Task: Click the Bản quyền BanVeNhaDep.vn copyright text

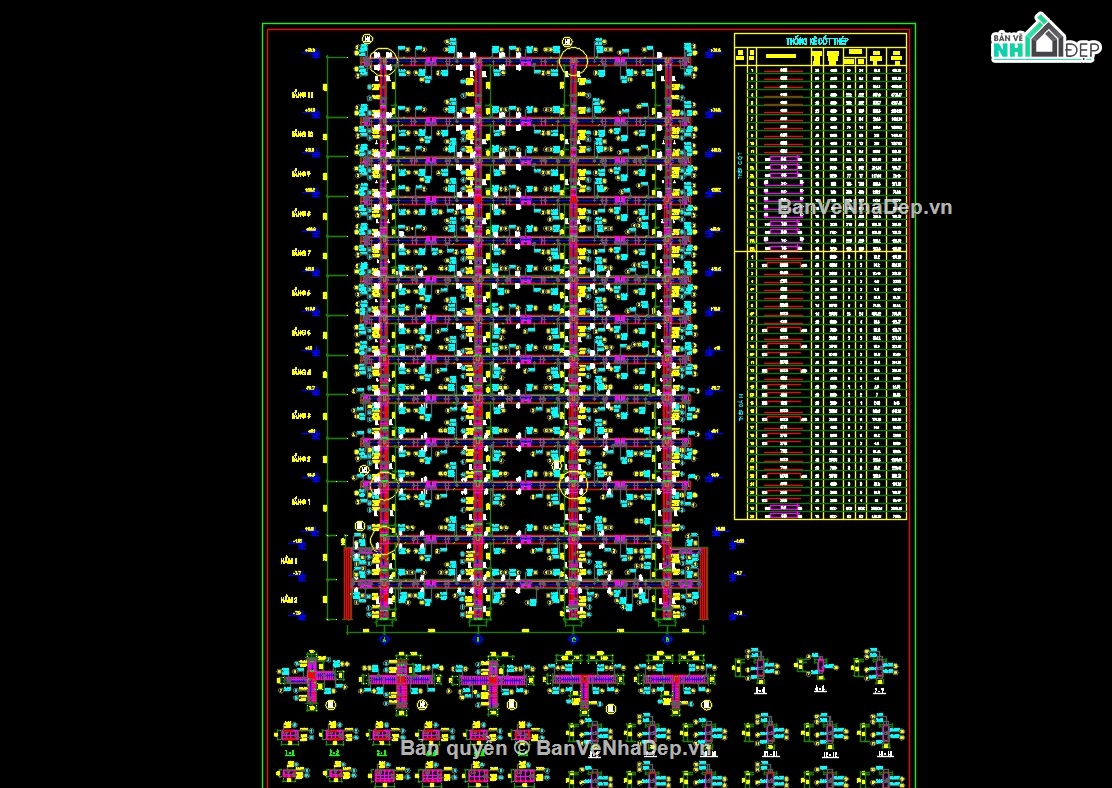Action: pos(555,748)
